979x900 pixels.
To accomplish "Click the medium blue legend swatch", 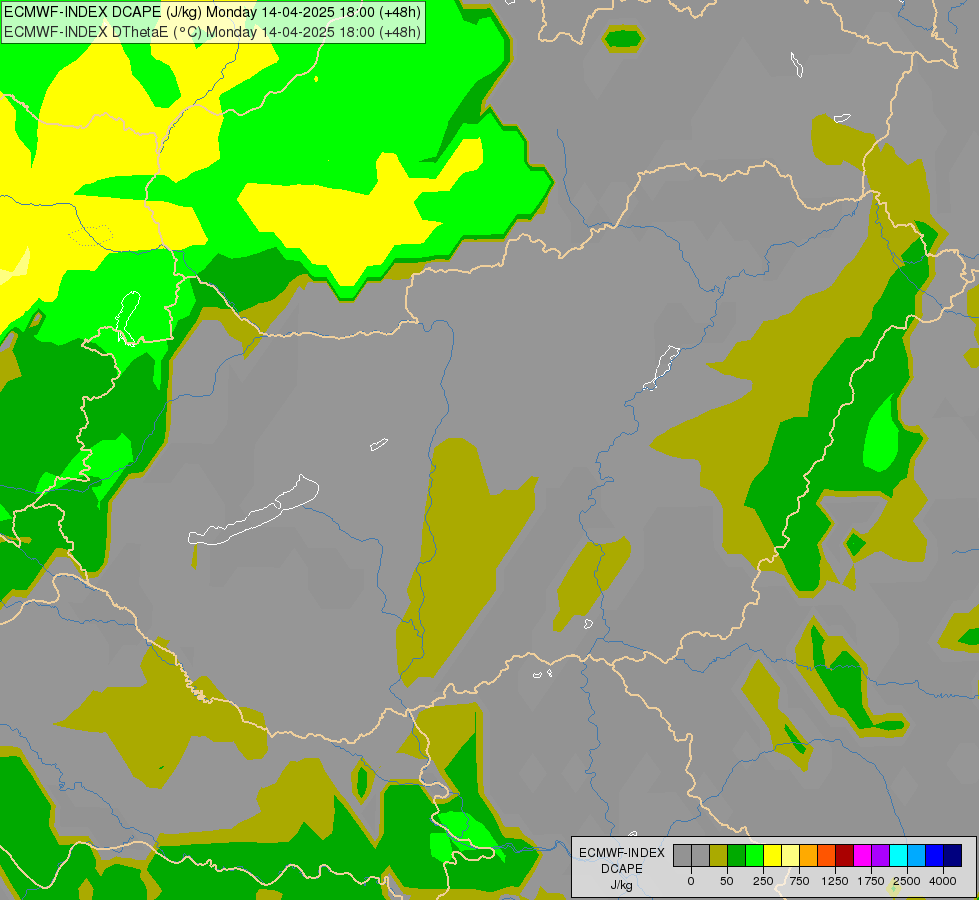I will (935, 855).
